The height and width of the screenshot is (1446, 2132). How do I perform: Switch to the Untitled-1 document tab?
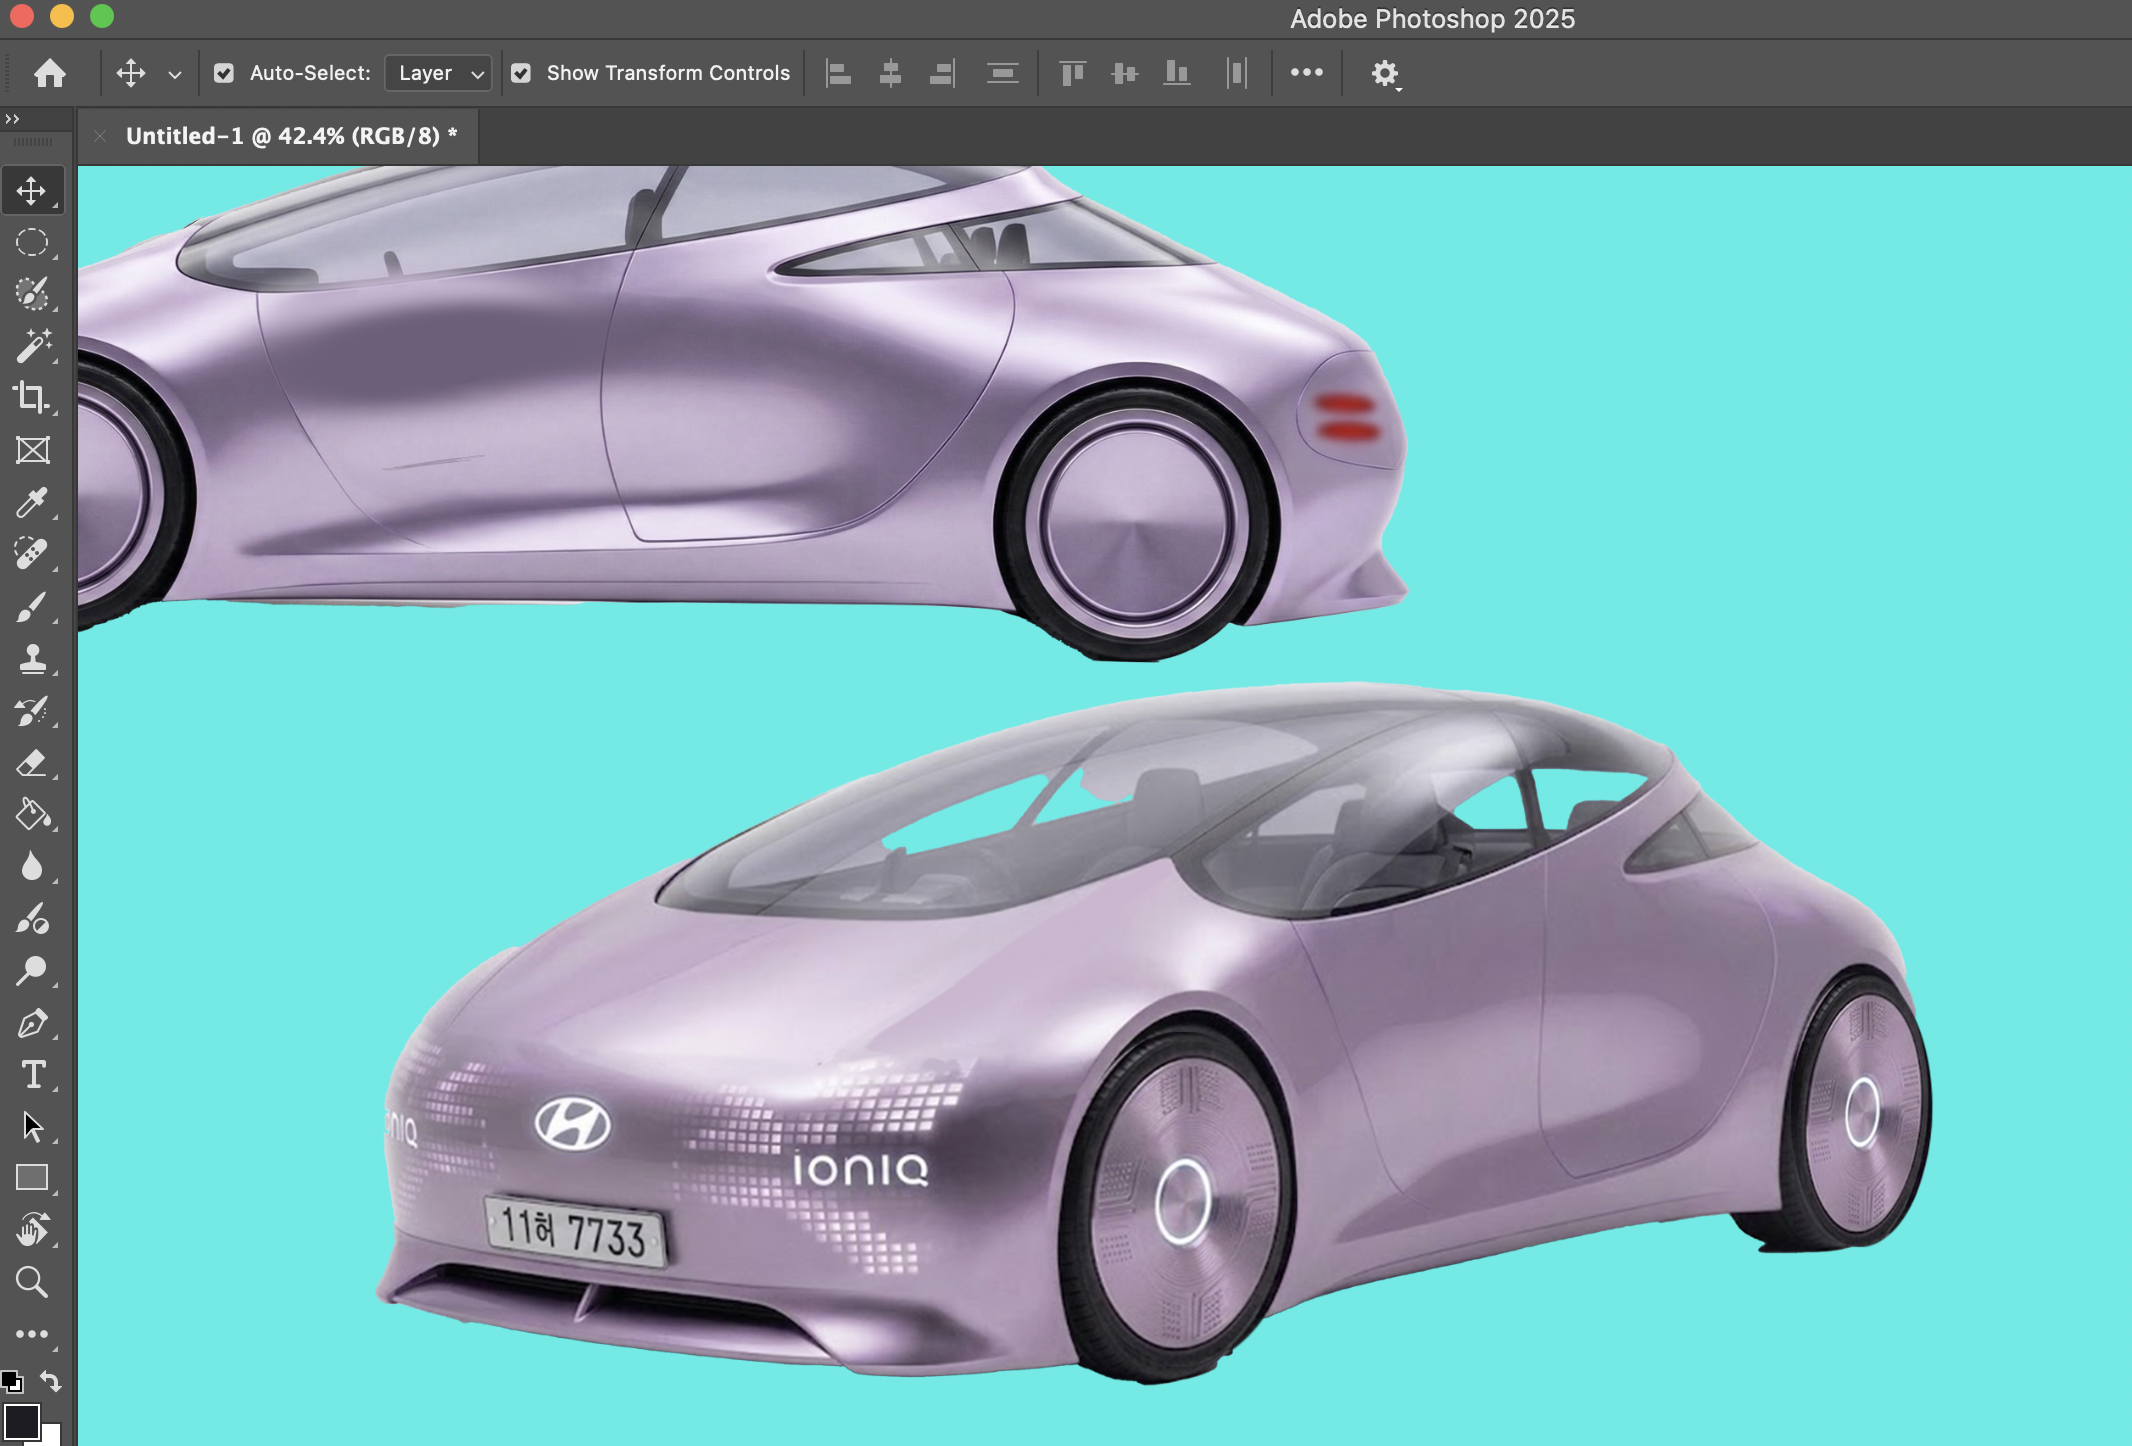(x=290, y=136)
